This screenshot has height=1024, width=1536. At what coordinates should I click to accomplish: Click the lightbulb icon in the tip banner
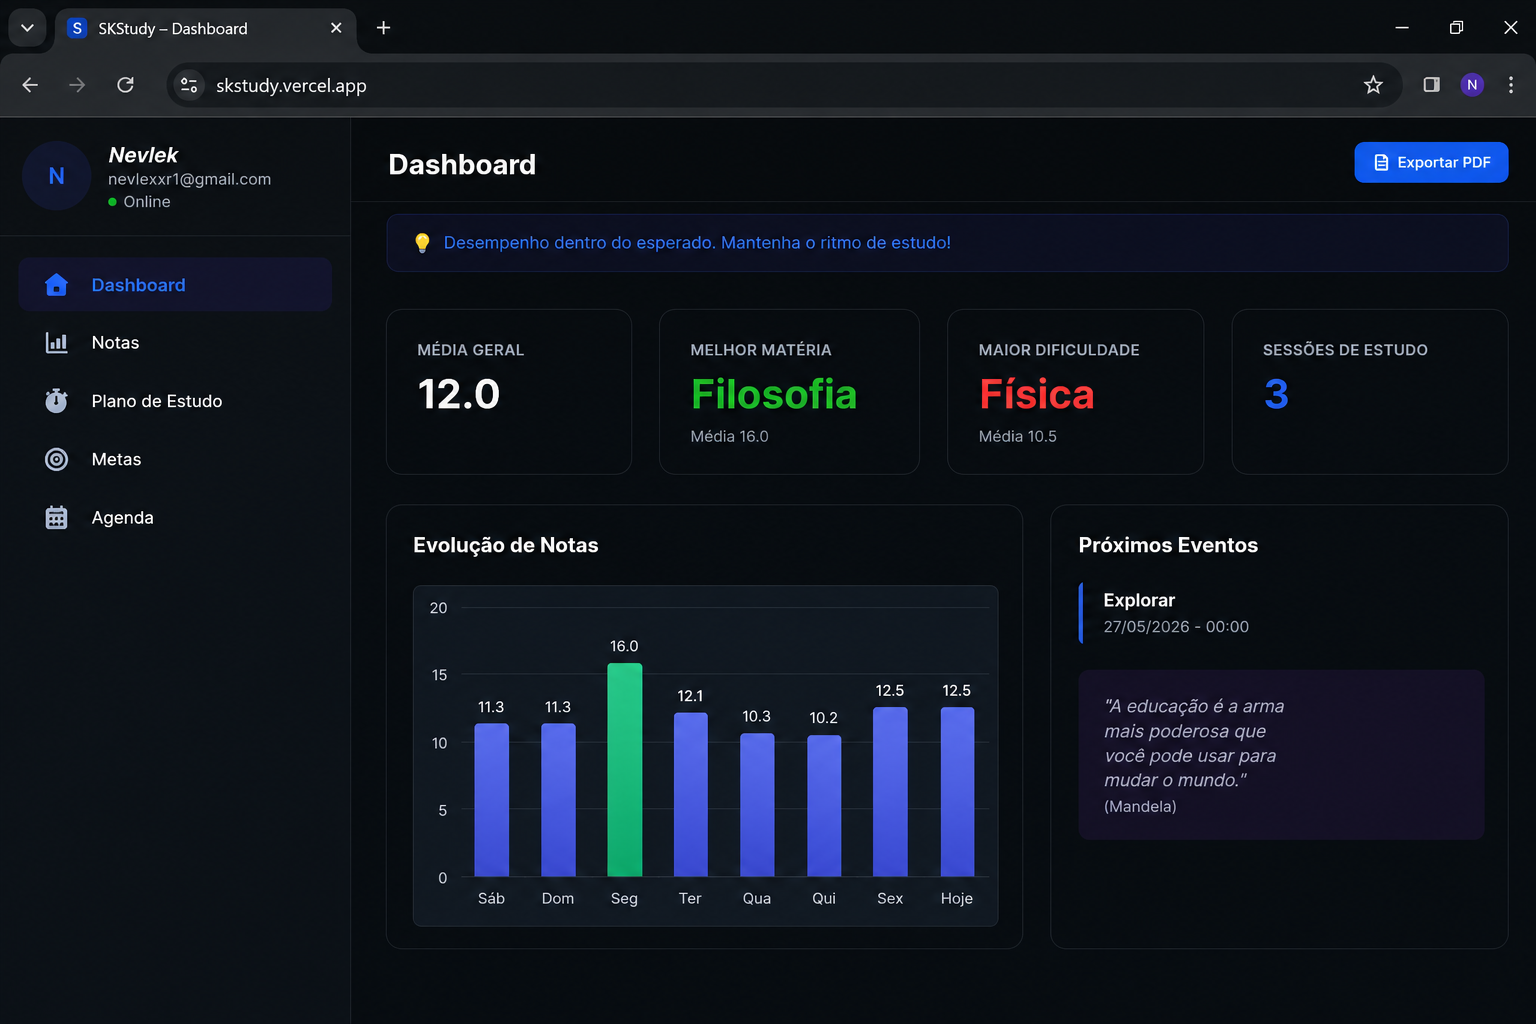tap(422, 243)
